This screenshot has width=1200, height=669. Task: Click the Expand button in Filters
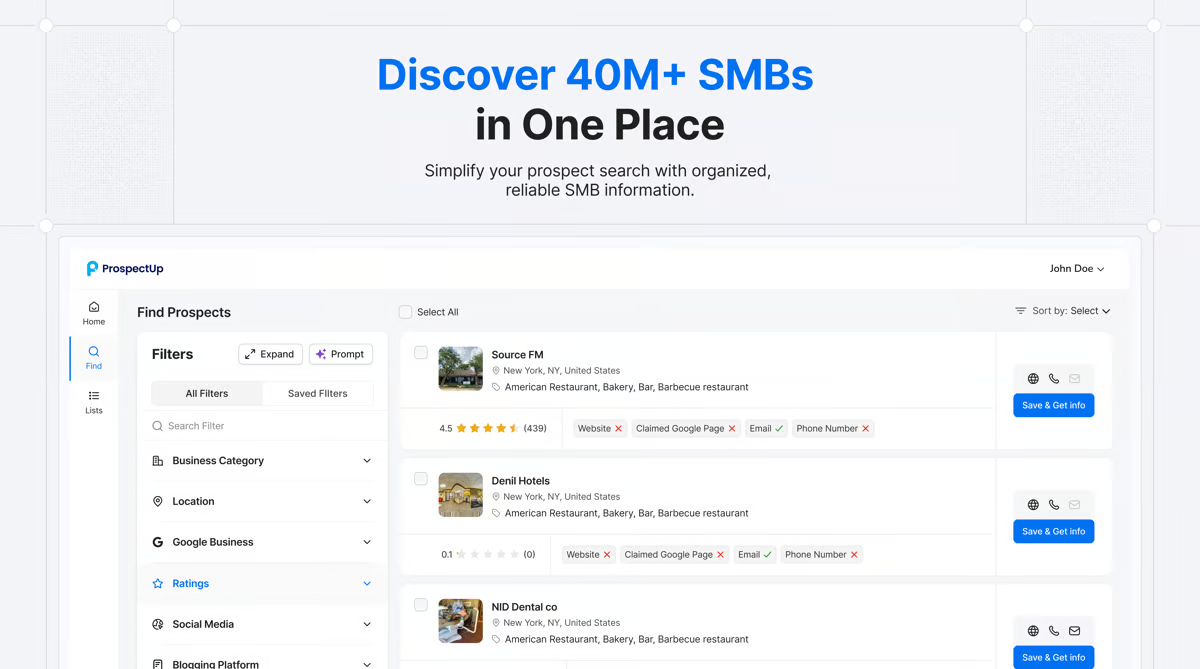tap(270, 354)
